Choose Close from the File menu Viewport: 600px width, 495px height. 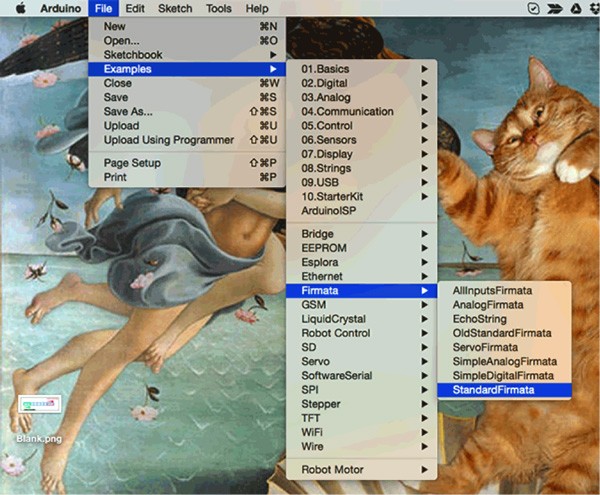point(187,83)
